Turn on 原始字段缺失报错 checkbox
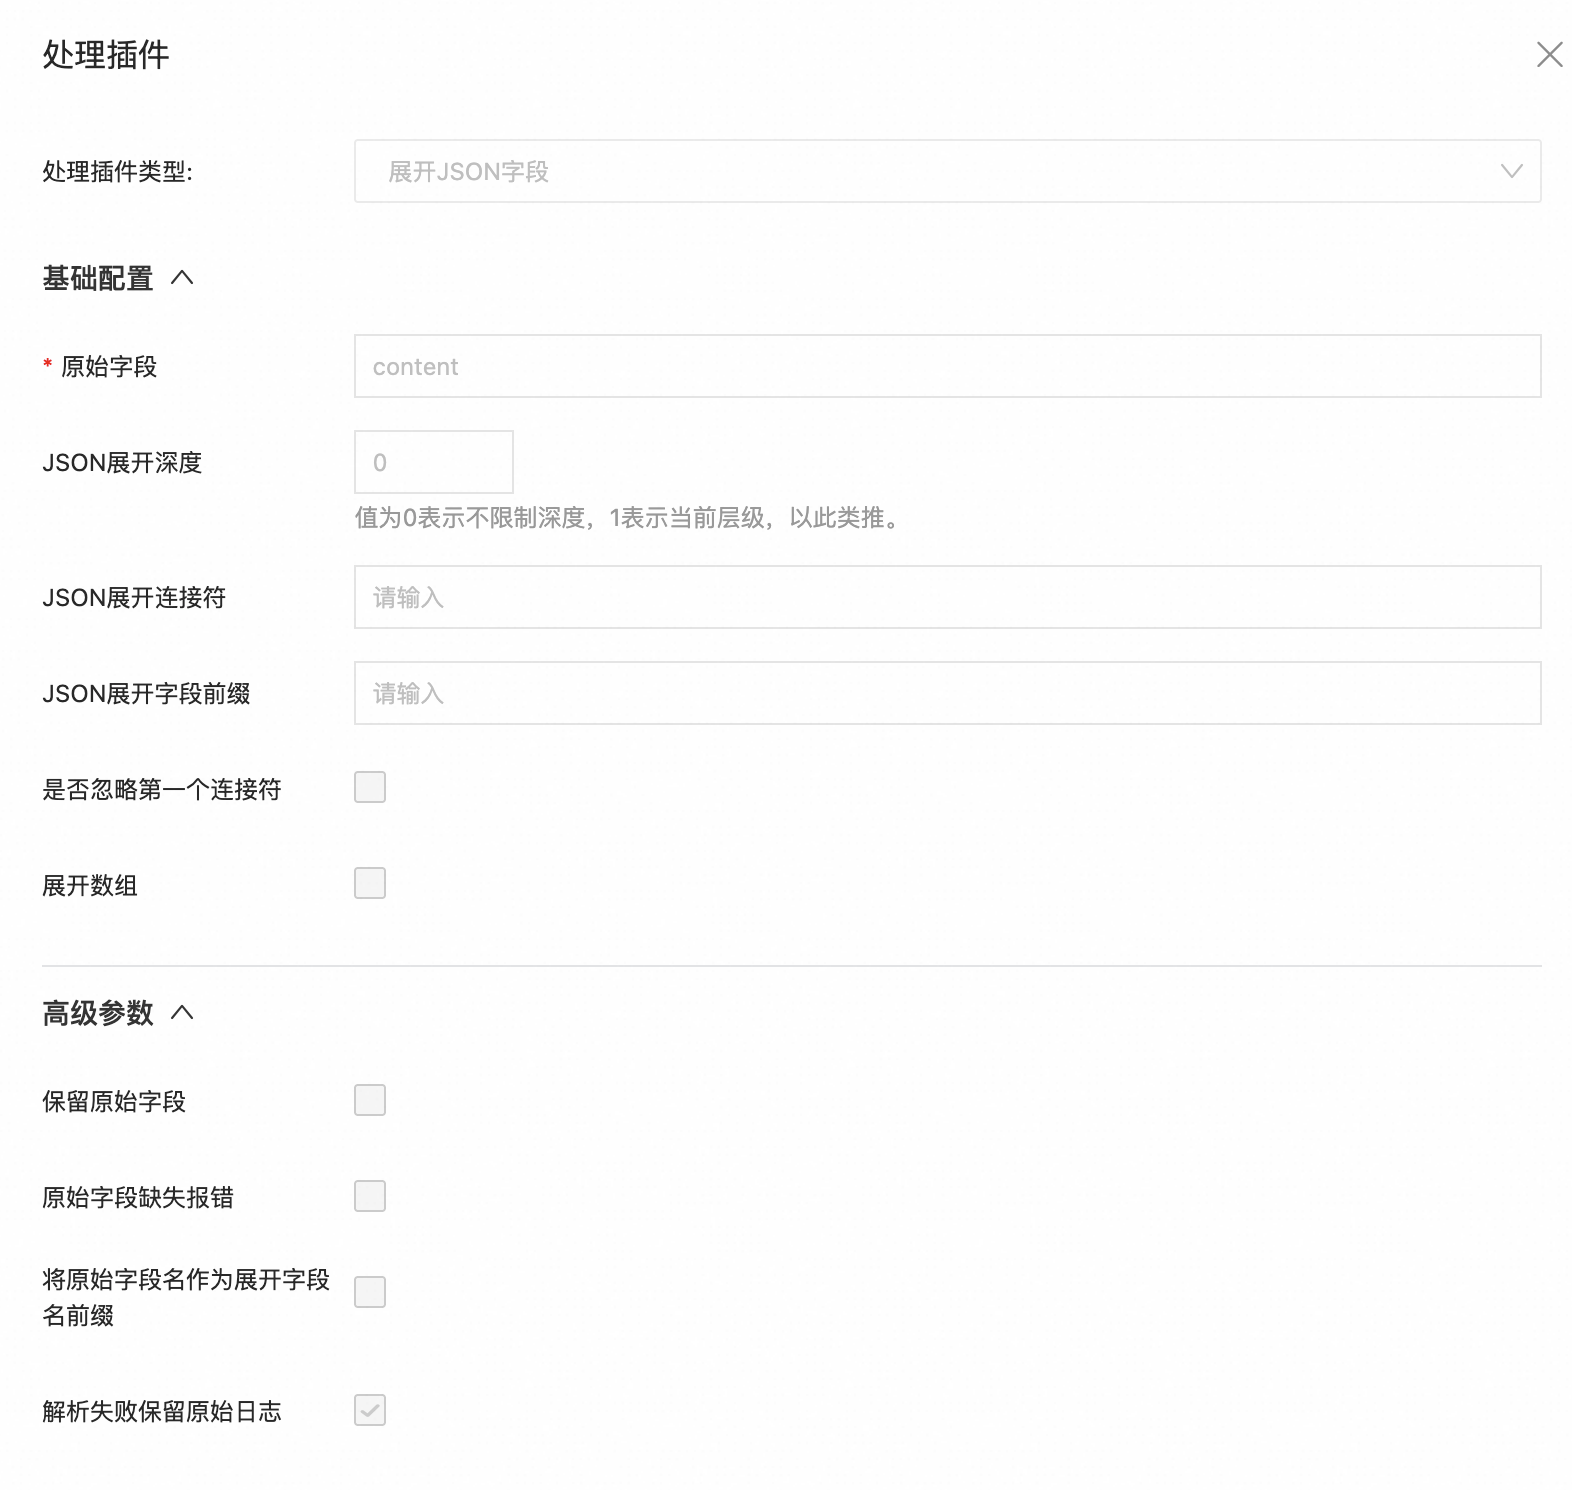The width and height of the screenshot is (1572, 1490). pyautogui.click(x=370, y=1197)
